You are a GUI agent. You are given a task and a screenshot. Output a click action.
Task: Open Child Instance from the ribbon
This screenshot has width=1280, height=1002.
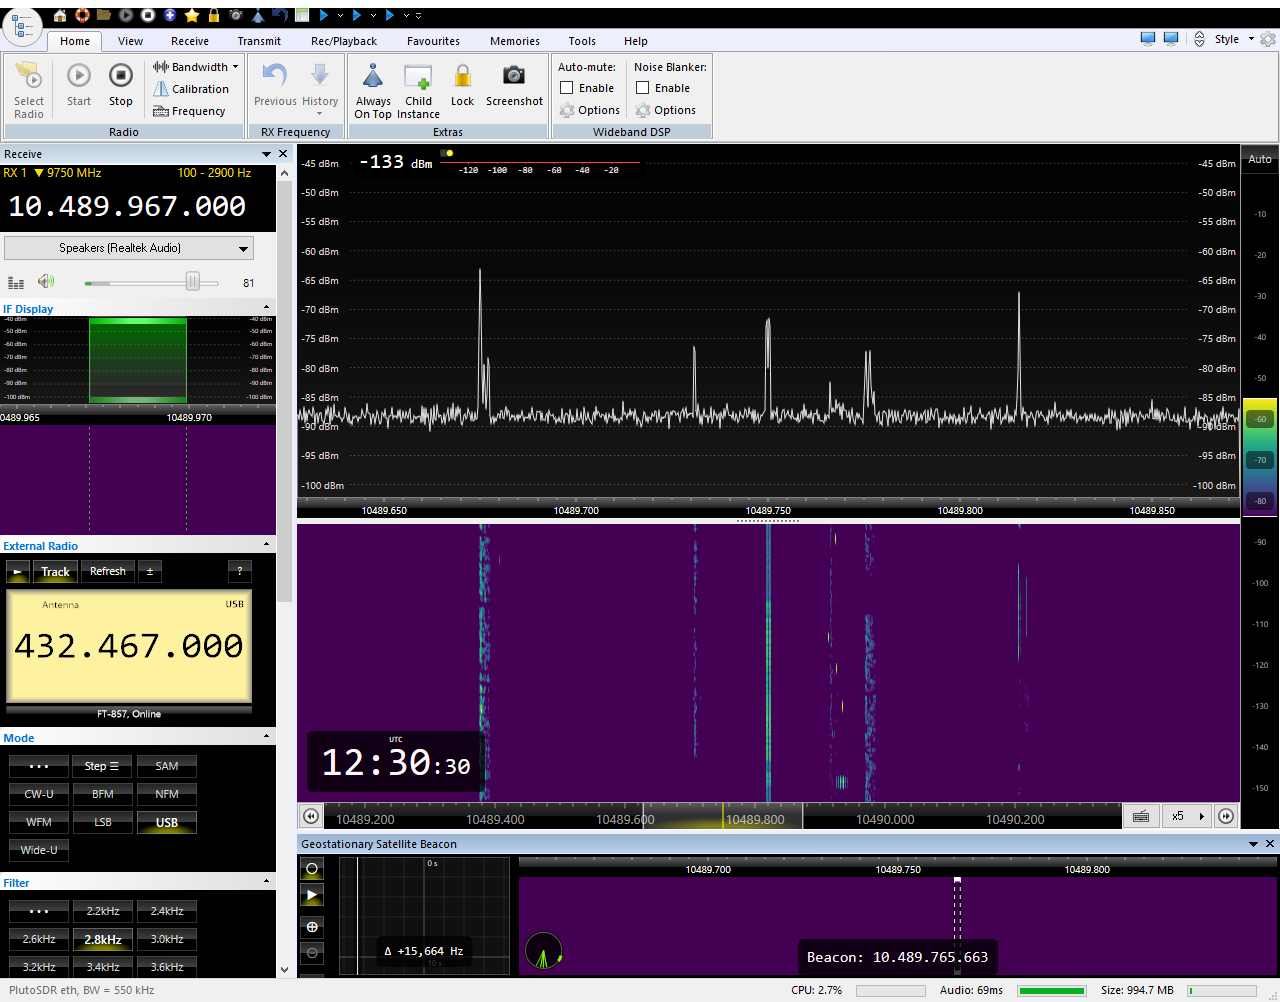pyautogui.click(x=418, y=77)
